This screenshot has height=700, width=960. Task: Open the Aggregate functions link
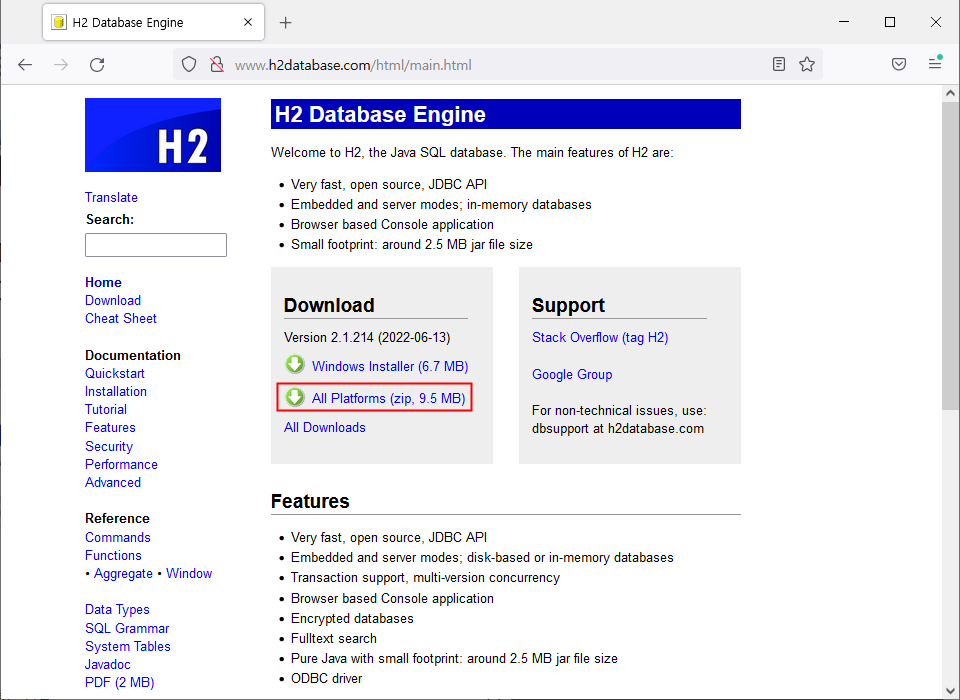(123, 574)
